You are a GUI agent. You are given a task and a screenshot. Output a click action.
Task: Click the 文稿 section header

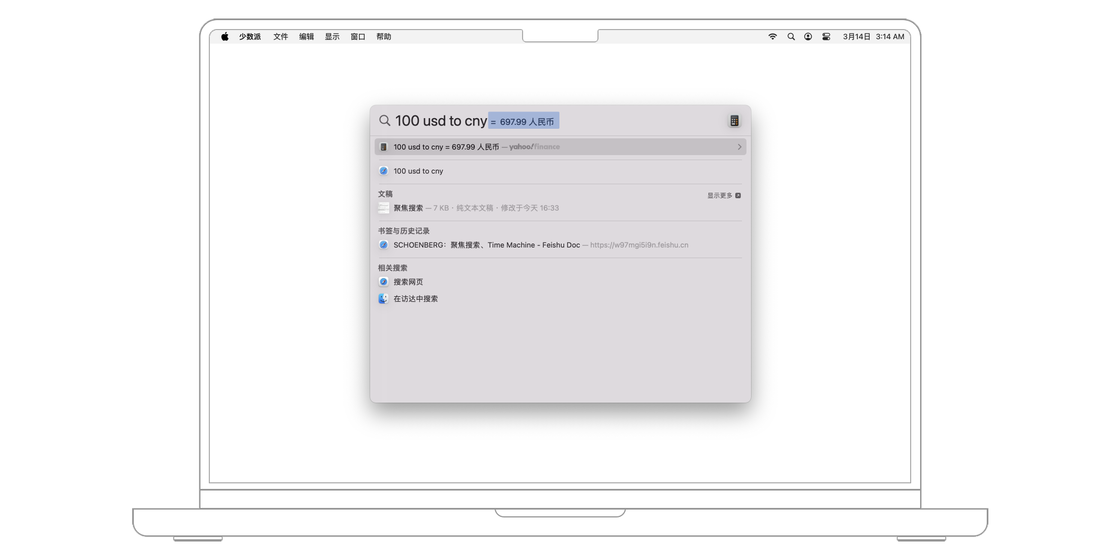386,194
